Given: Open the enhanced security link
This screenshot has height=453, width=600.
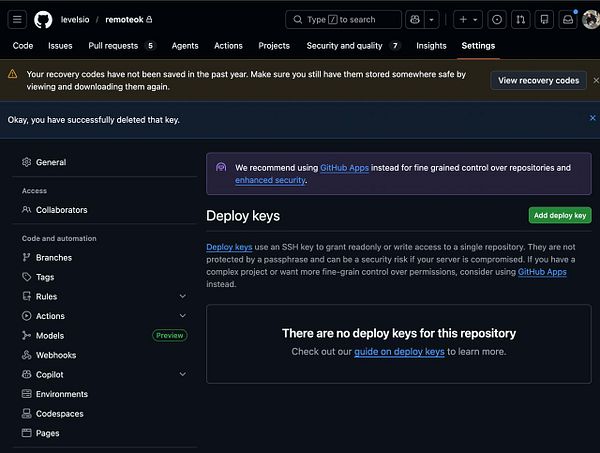Looking at the screenshot, I should pos(270,180).
